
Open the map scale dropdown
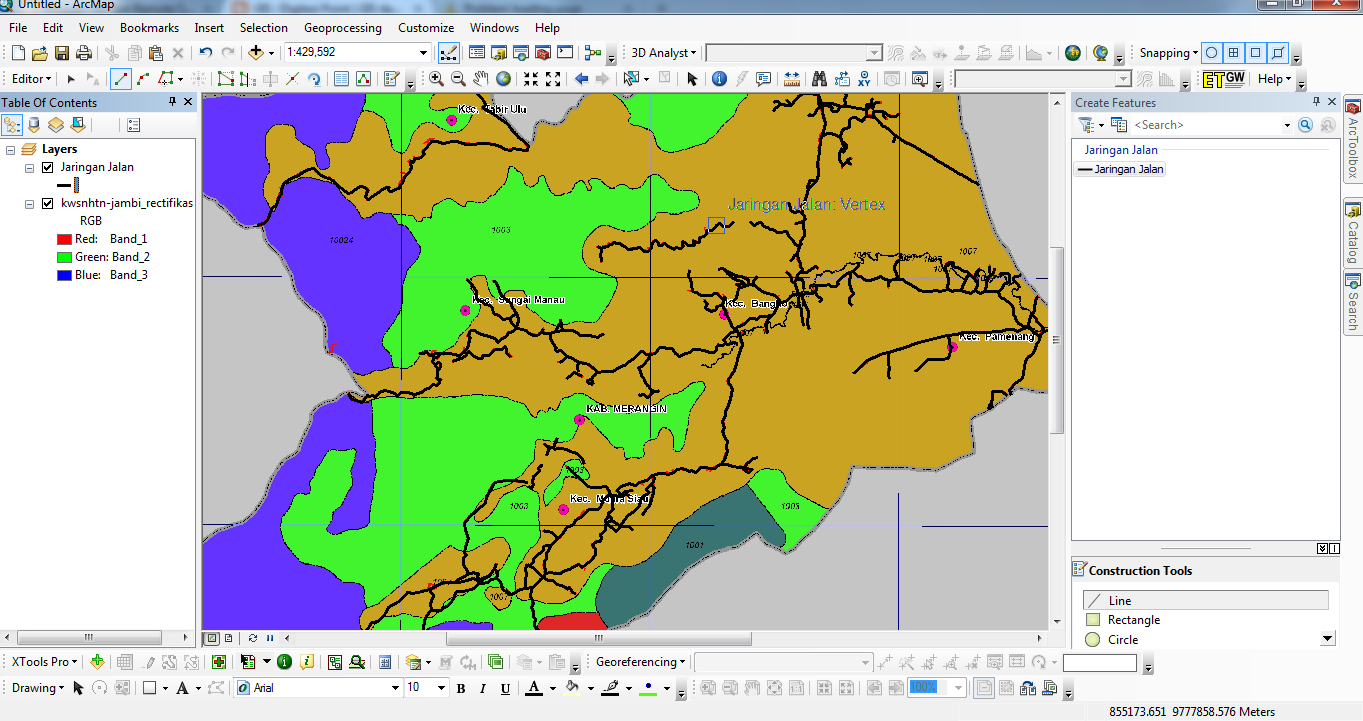point(422,53)
